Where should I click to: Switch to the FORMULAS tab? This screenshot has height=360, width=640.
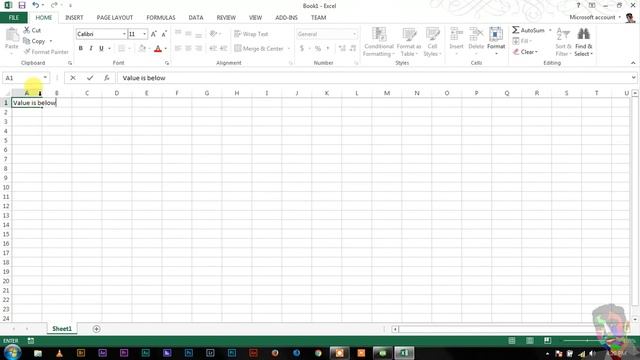coord(161,18)
